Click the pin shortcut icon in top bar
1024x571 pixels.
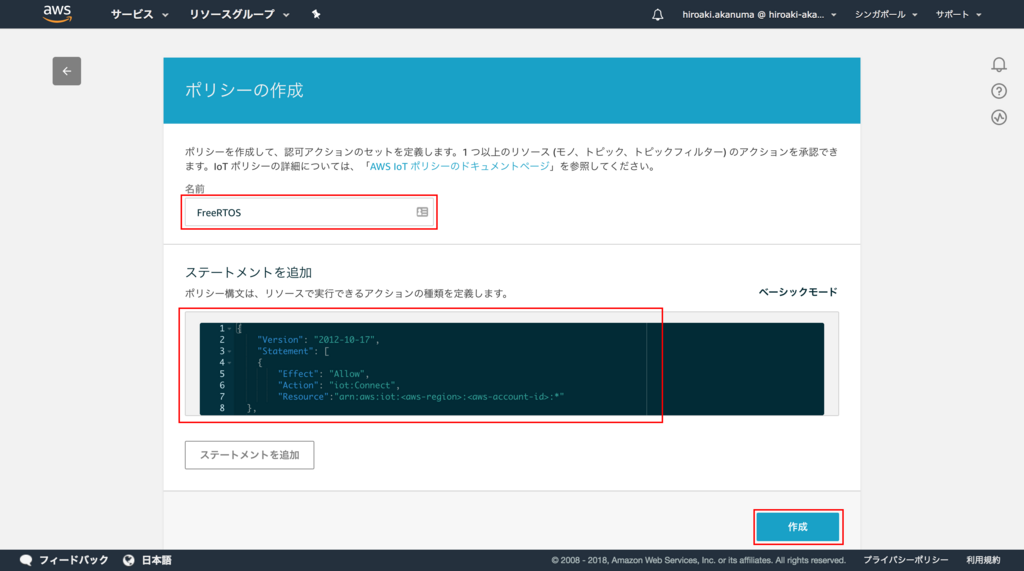316,14
